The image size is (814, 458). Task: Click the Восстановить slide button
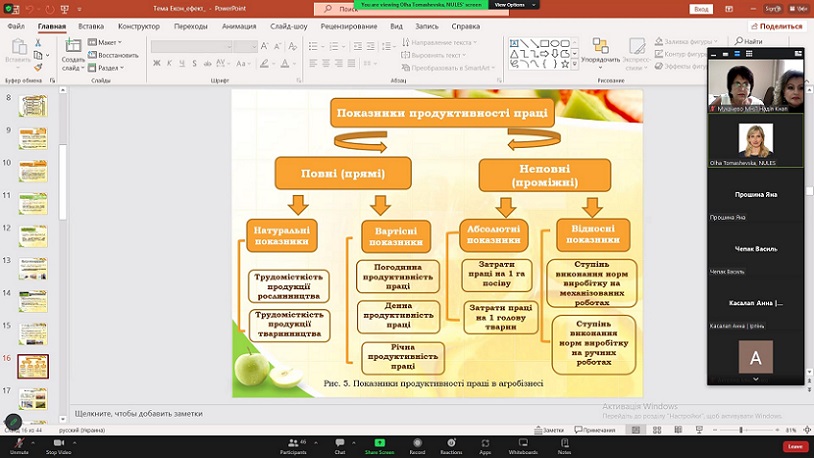coord(113,55)
